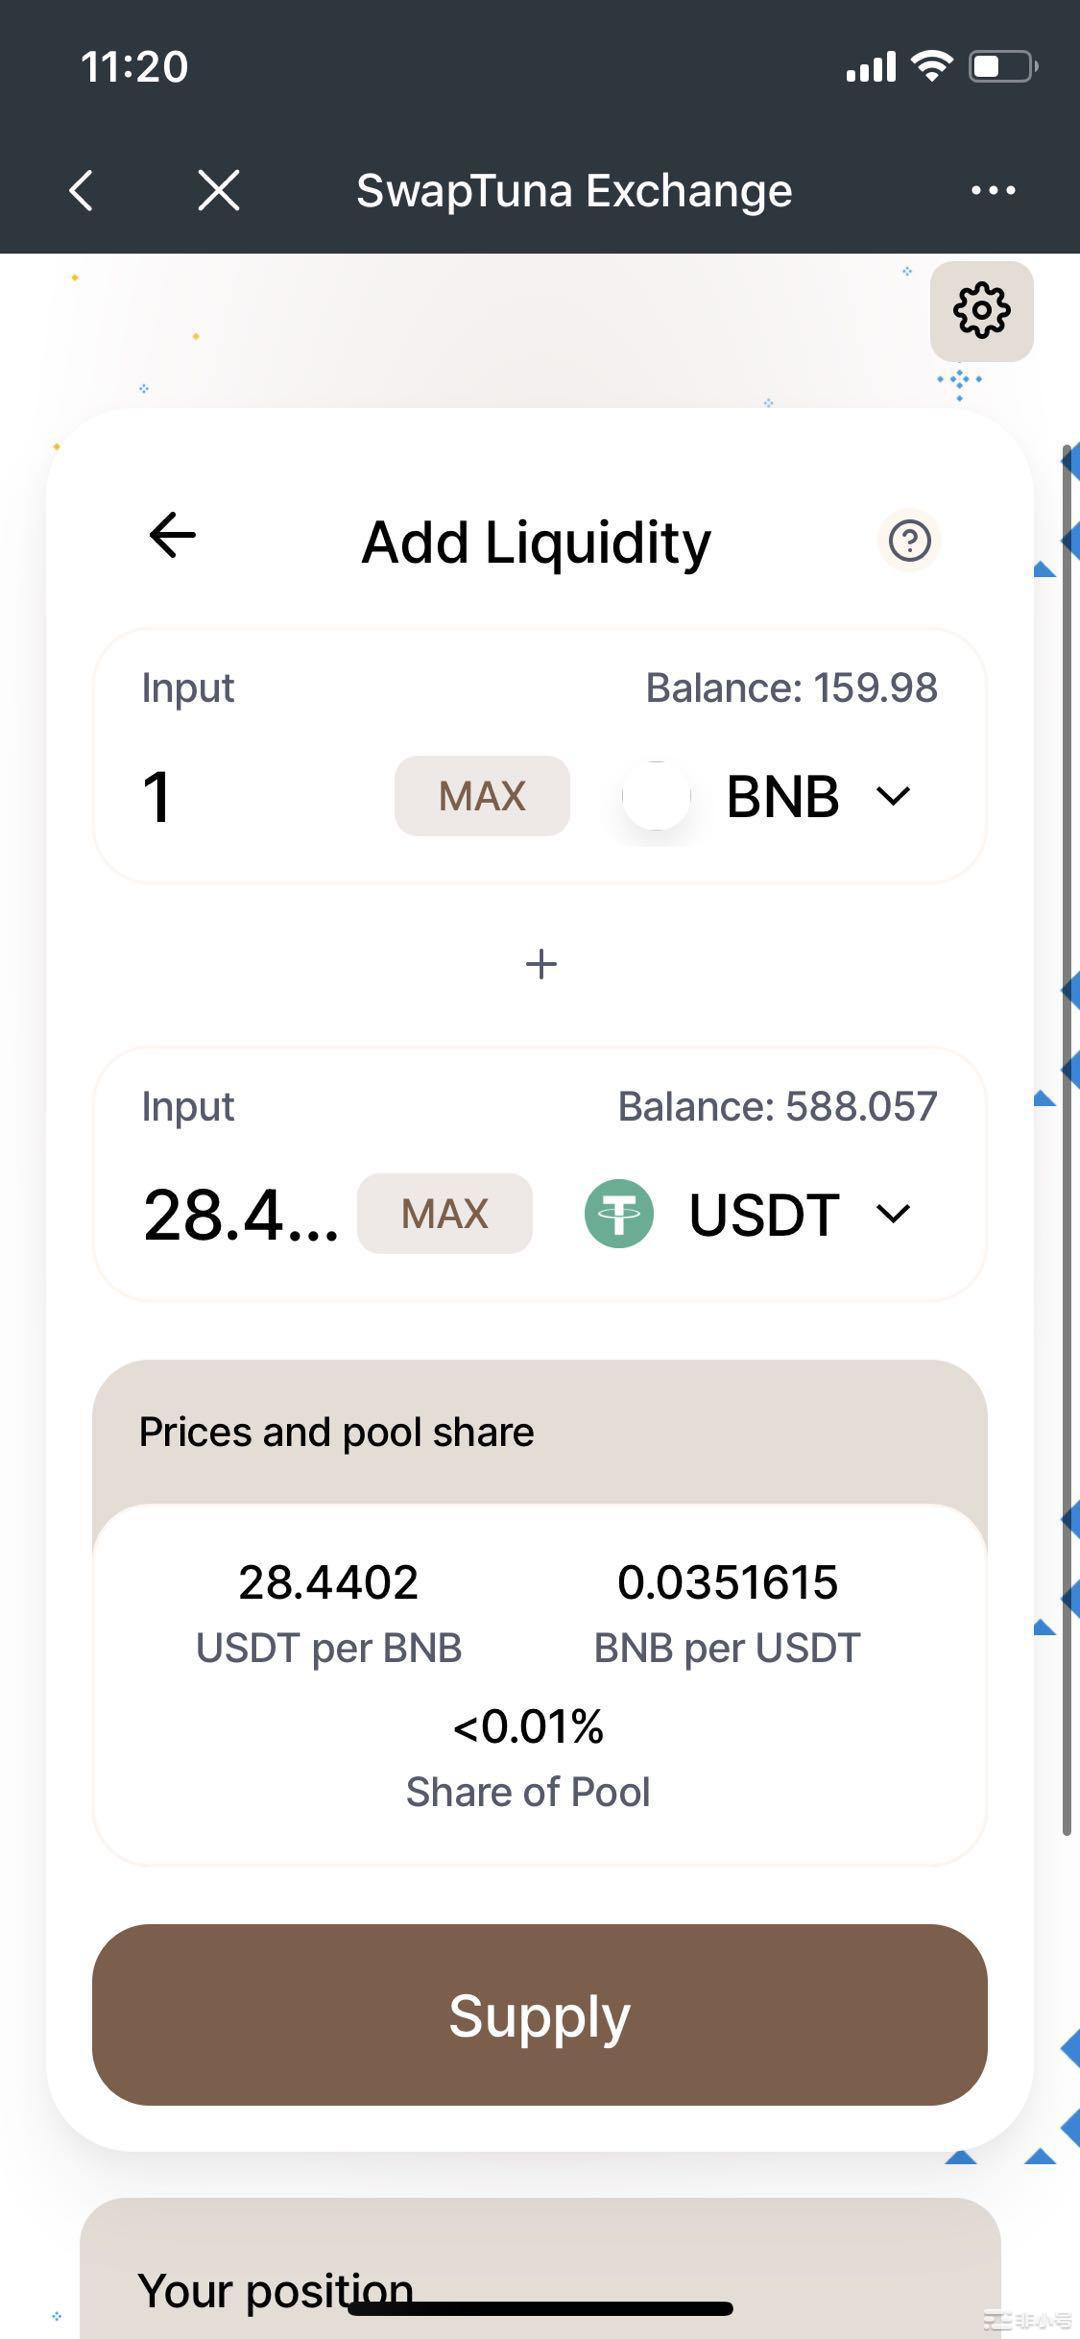The height and width of the screenshot is (2339, 1080).
Task: Open the BNB token selector dropdown
Action: [818, 797]
